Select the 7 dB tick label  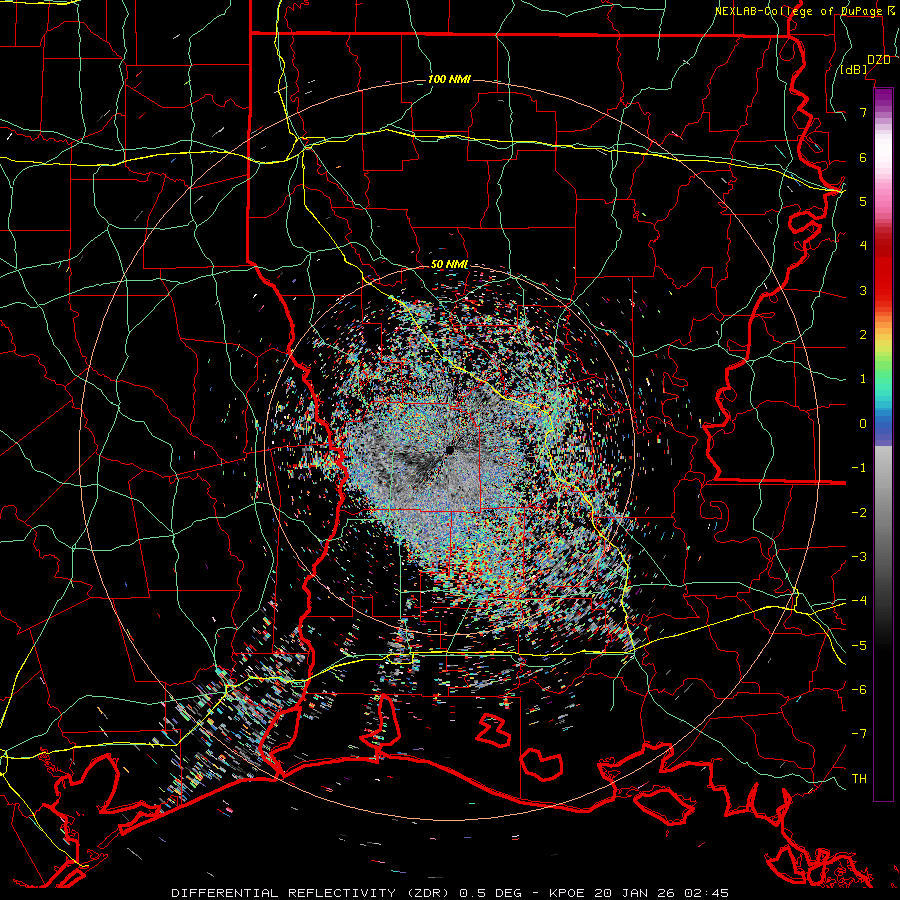[863, 112]
